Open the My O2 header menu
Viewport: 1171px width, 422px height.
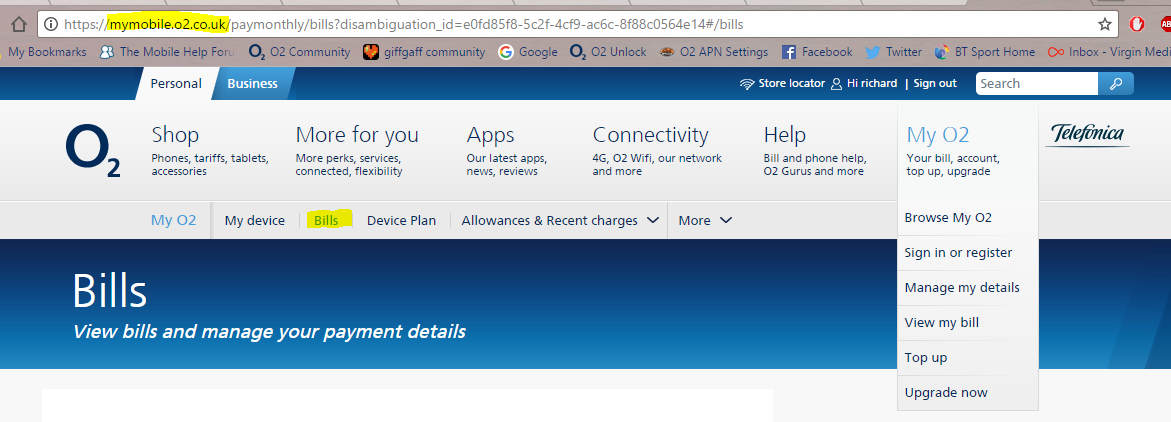937,135
